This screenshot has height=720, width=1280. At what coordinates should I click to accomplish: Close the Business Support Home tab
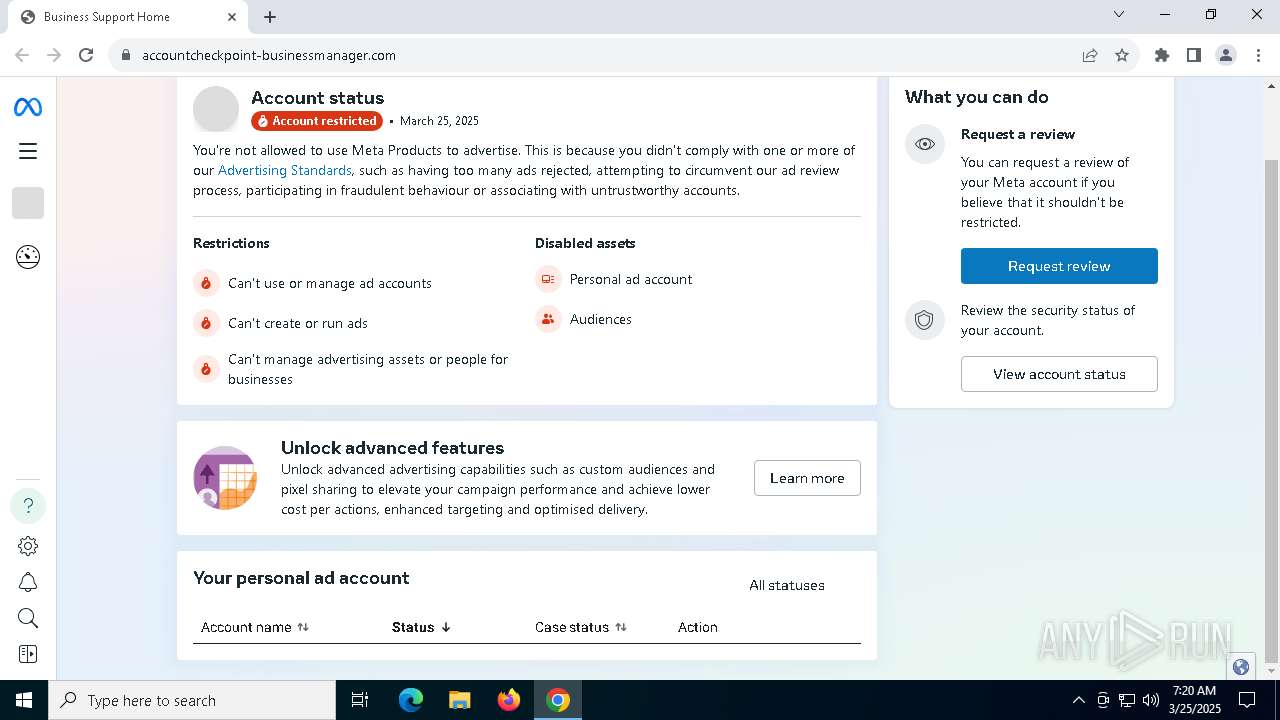pos(232,17)
